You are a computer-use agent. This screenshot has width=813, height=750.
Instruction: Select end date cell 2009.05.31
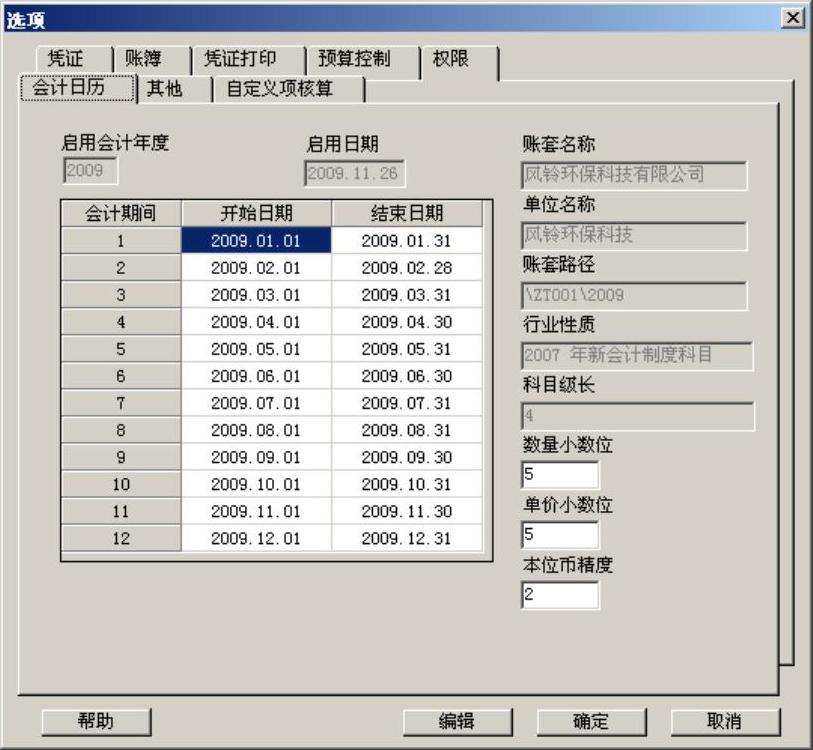coord(407,349)
